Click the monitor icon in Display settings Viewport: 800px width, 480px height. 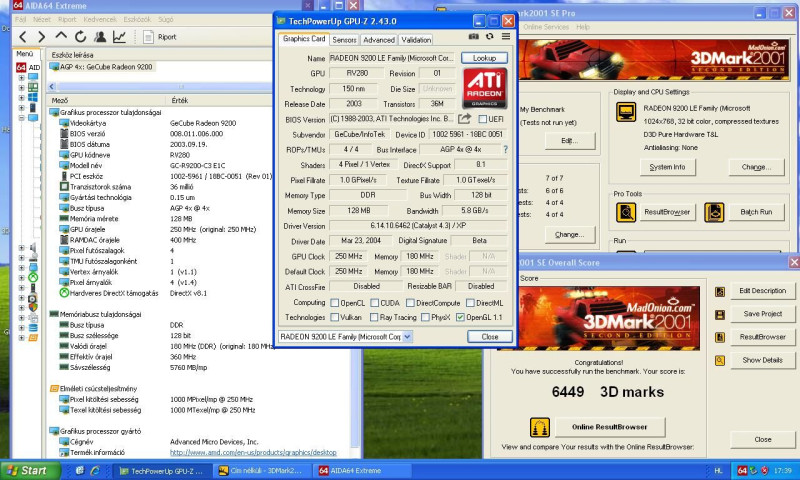(626, 111)
